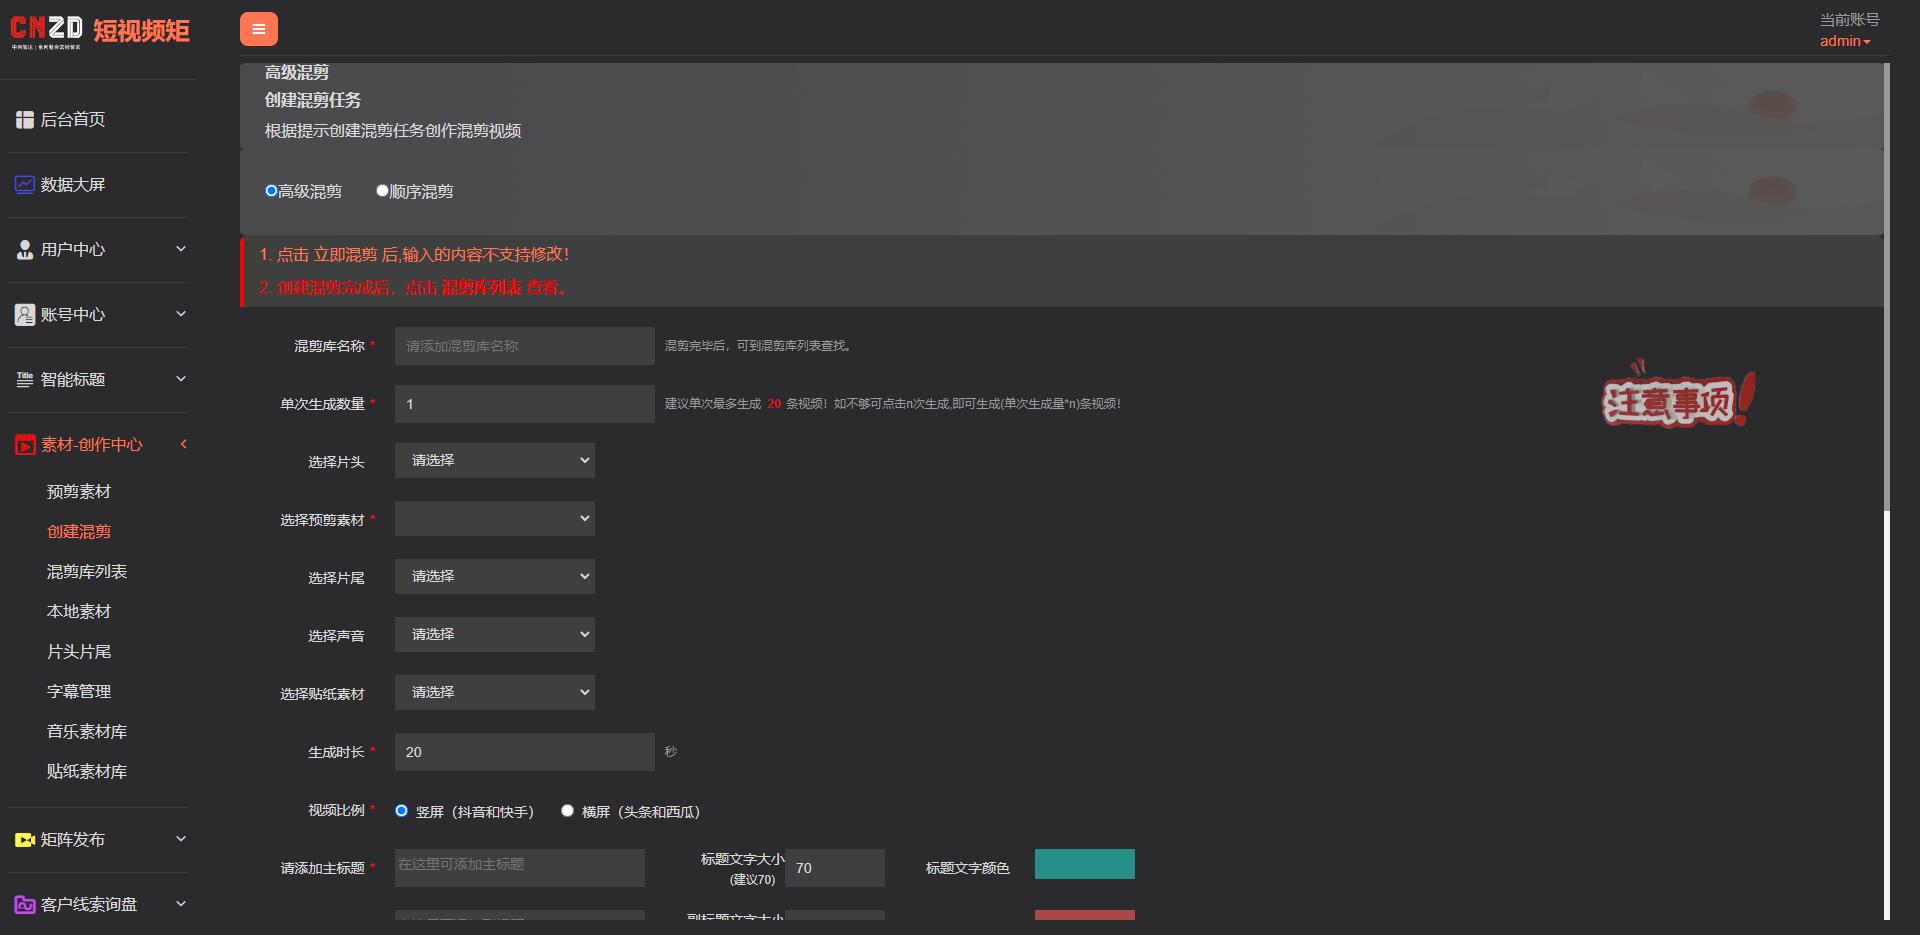Open the admin account dropdown link
This screenshot has width=1920, height=935.
point(1844,41)
